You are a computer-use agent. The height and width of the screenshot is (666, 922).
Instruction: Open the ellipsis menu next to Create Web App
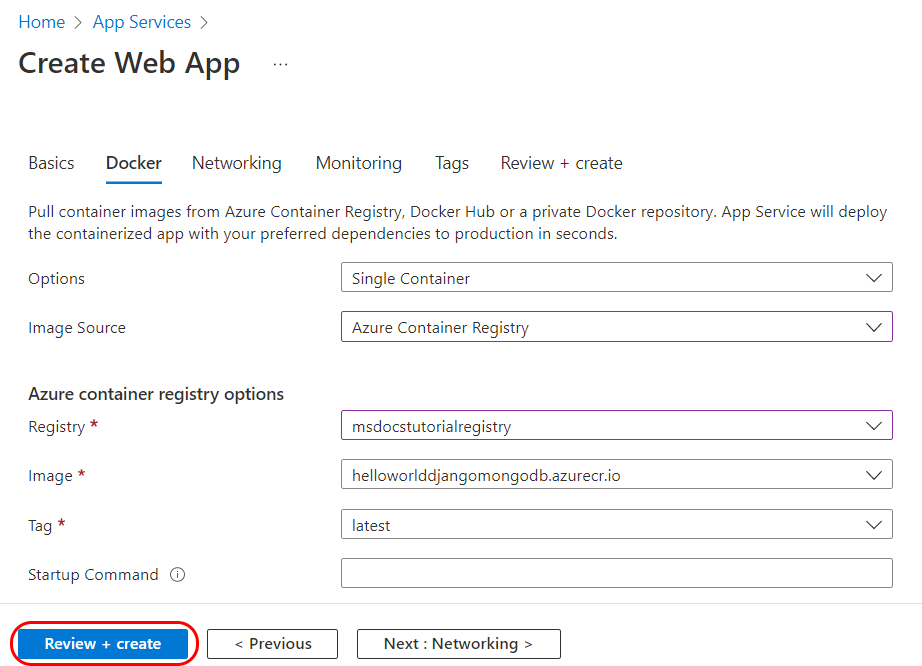280,62
